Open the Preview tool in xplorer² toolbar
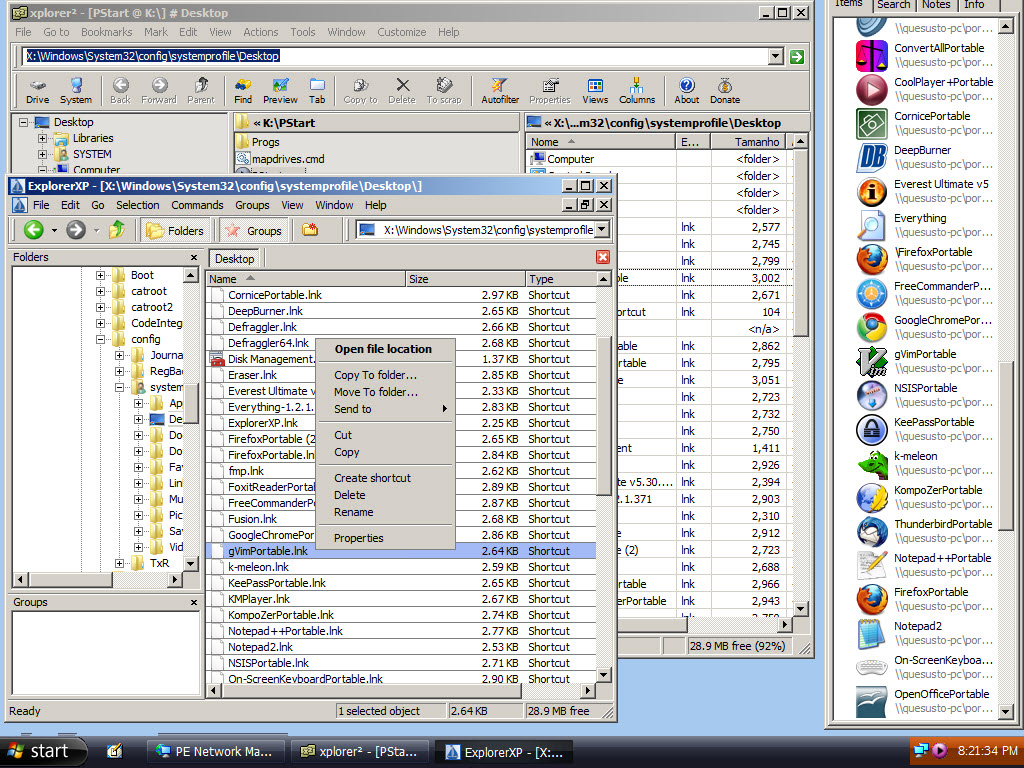The height and width of the screenshot is (768, 1024). point(280,90)
